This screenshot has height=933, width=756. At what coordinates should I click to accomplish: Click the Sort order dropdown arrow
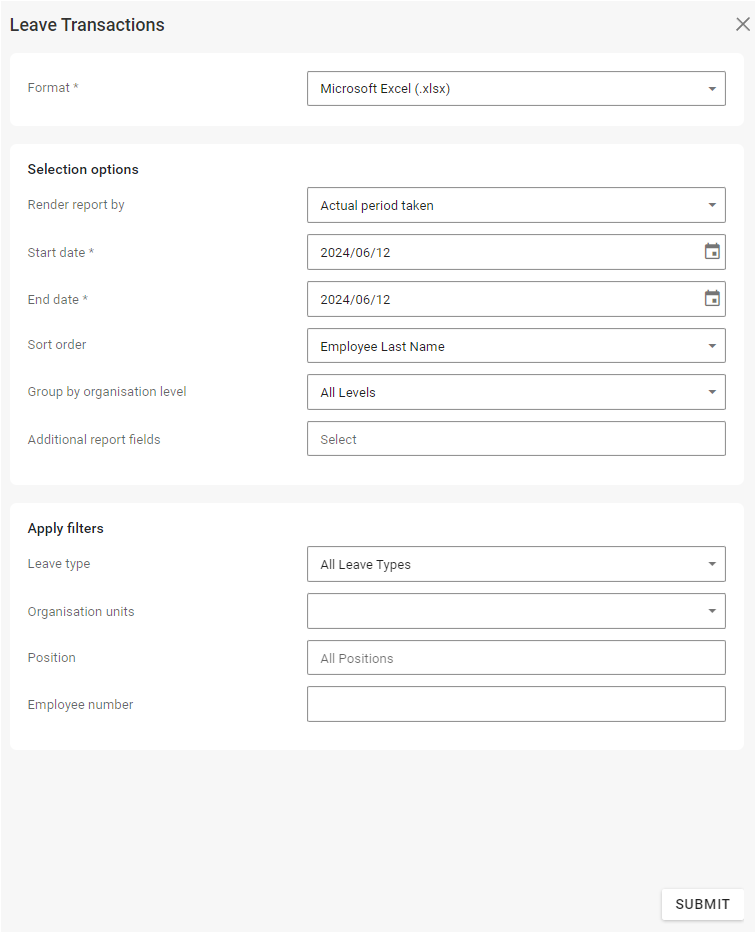[712, 346]
